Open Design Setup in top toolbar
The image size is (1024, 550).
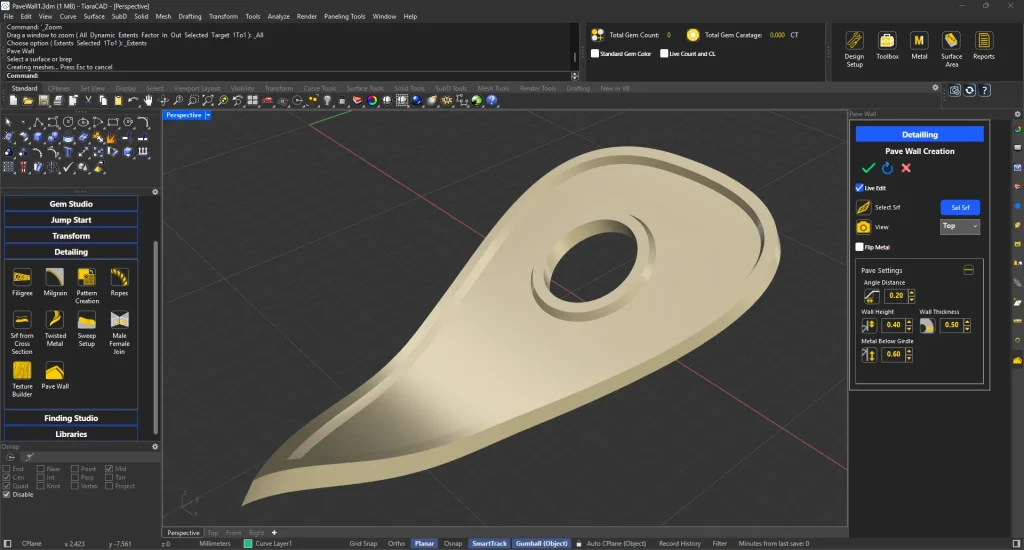coord(854,40)
